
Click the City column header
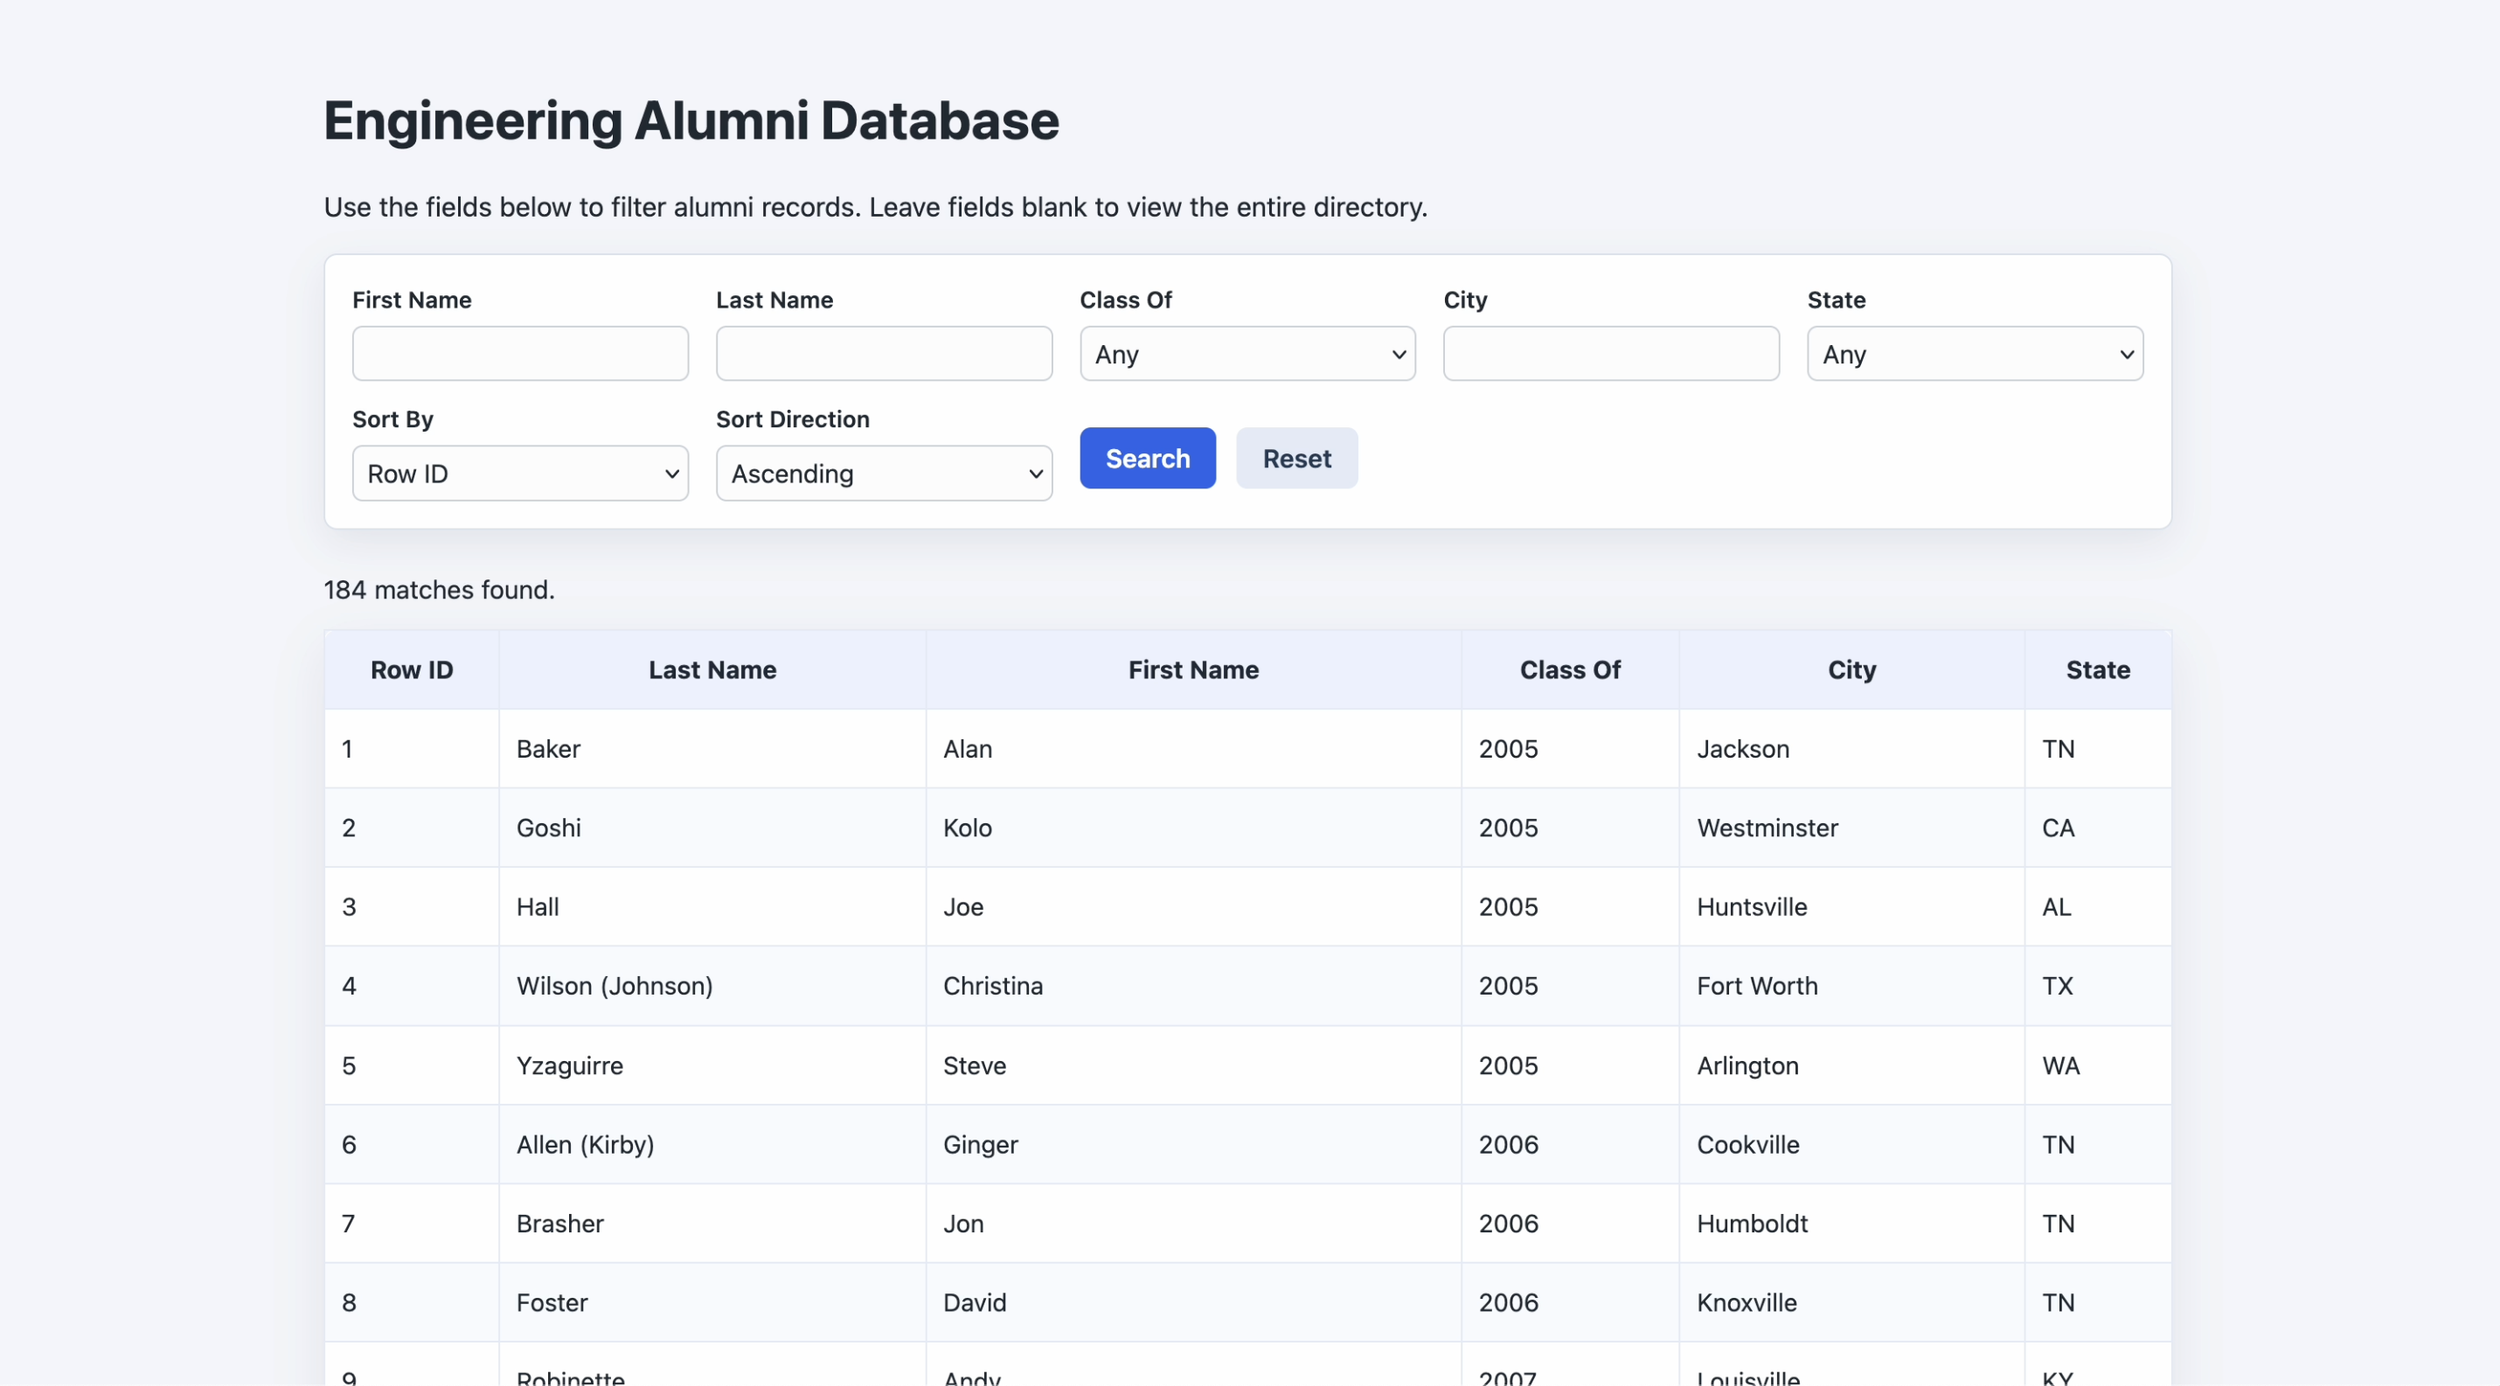[1851, 670]
